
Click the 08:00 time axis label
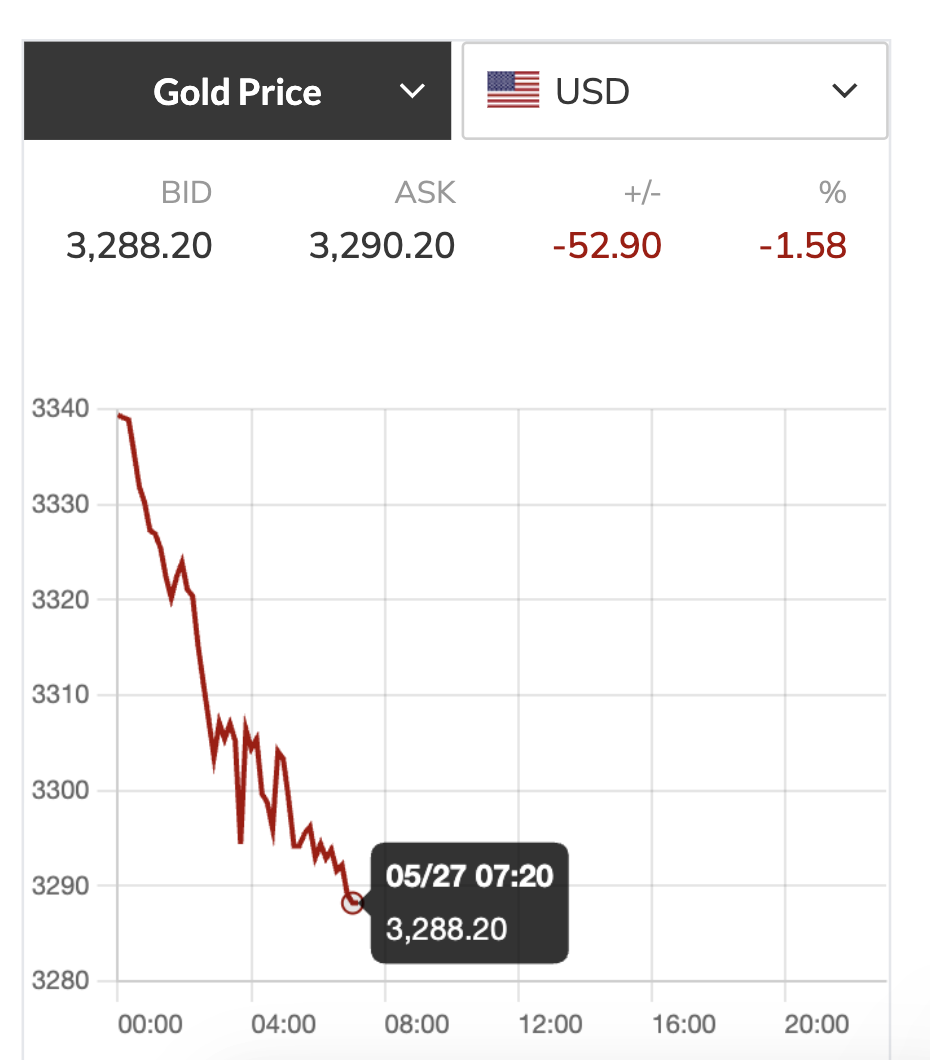417,1024
